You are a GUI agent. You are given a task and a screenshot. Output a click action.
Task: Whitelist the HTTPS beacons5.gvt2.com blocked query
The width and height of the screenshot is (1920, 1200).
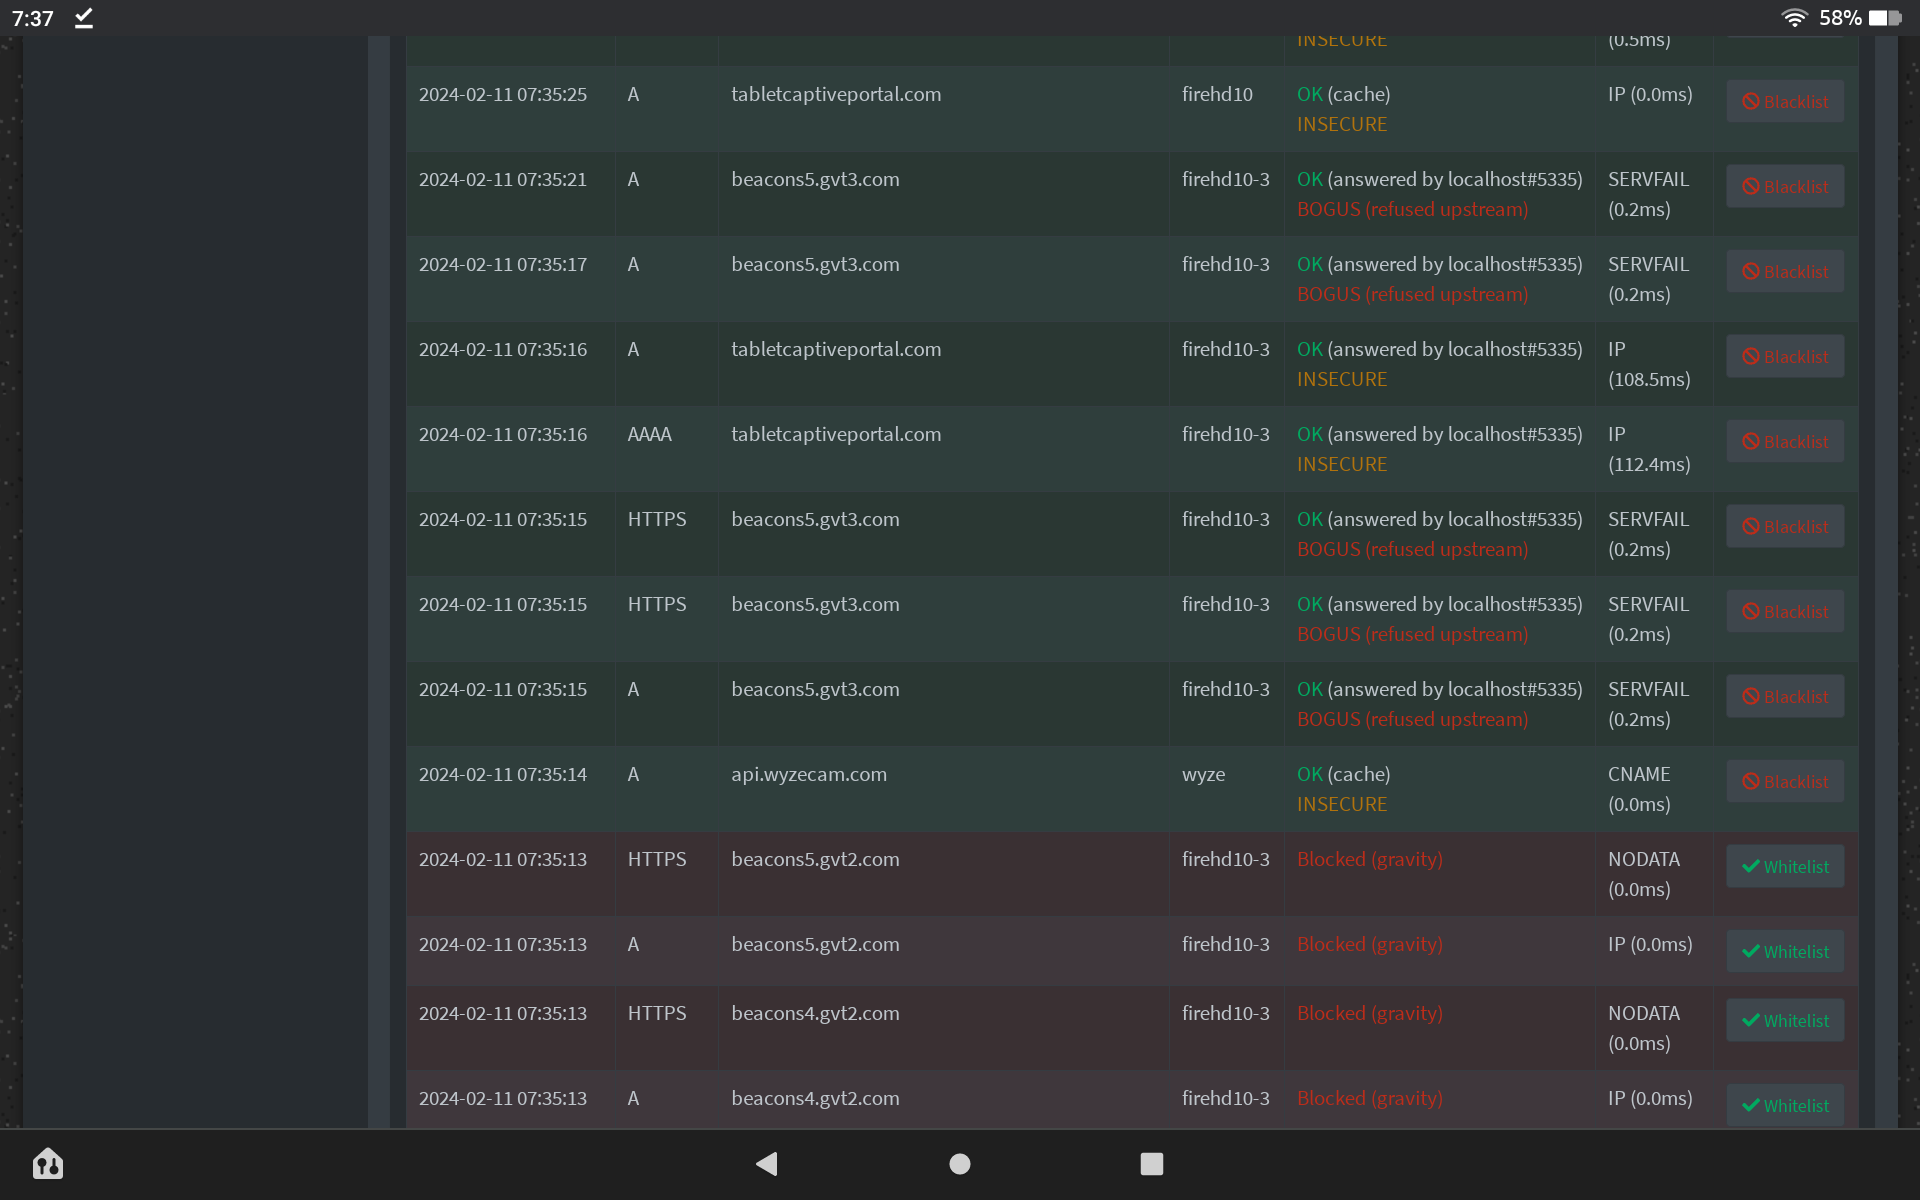[1785, 866]
